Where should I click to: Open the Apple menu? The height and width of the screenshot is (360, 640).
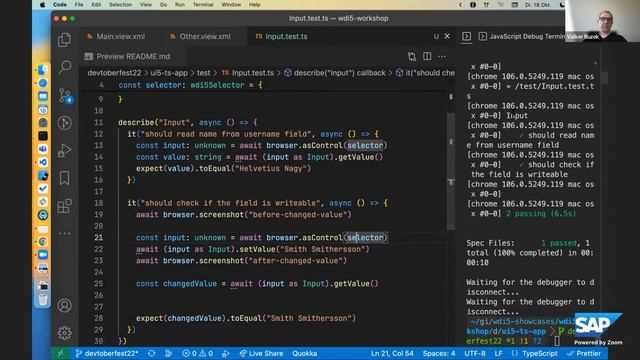42,5
